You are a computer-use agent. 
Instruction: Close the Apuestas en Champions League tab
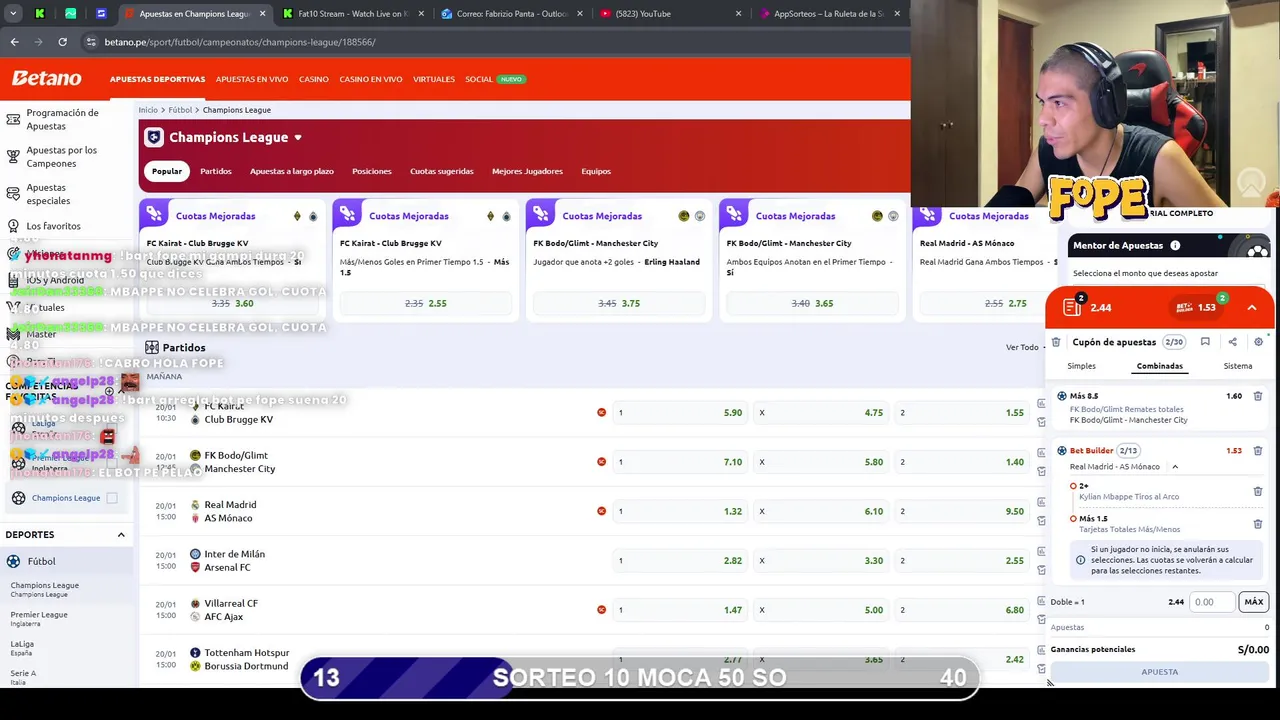[x=263, y=14]
